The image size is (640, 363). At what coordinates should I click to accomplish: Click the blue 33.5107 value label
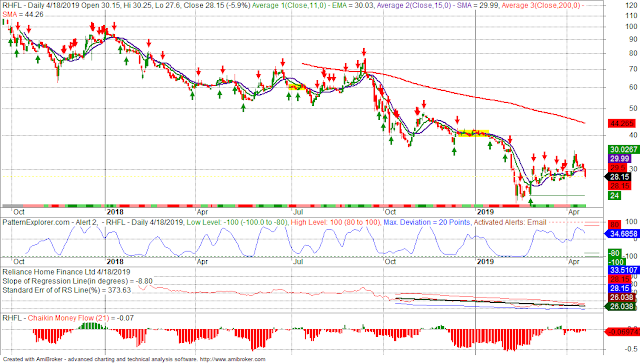pyautogui.click(x=623, y=270)
